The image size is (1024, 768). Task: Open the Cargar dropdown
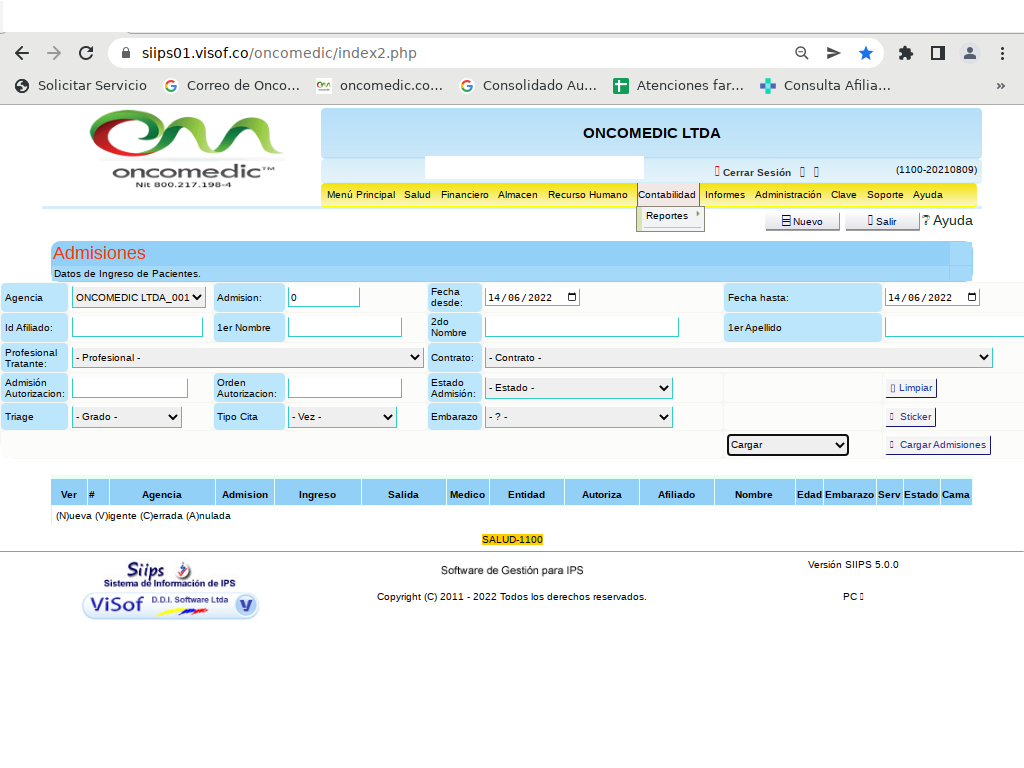(787, 445)
